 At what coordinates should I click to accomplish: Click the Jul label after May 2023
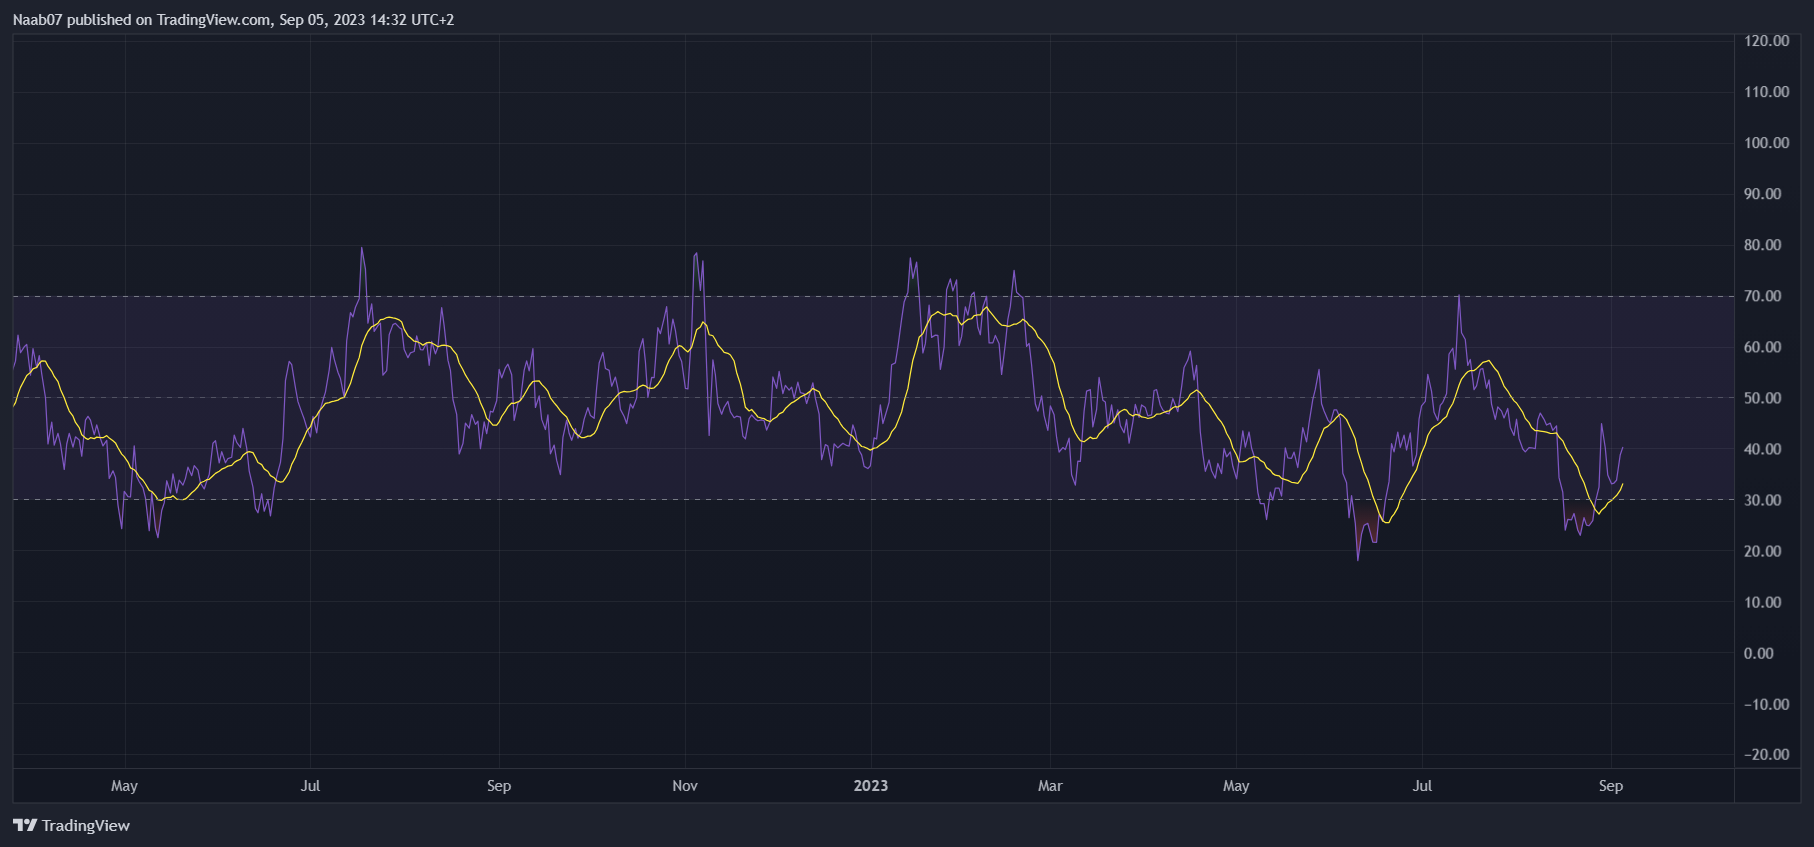[1422, 786]
